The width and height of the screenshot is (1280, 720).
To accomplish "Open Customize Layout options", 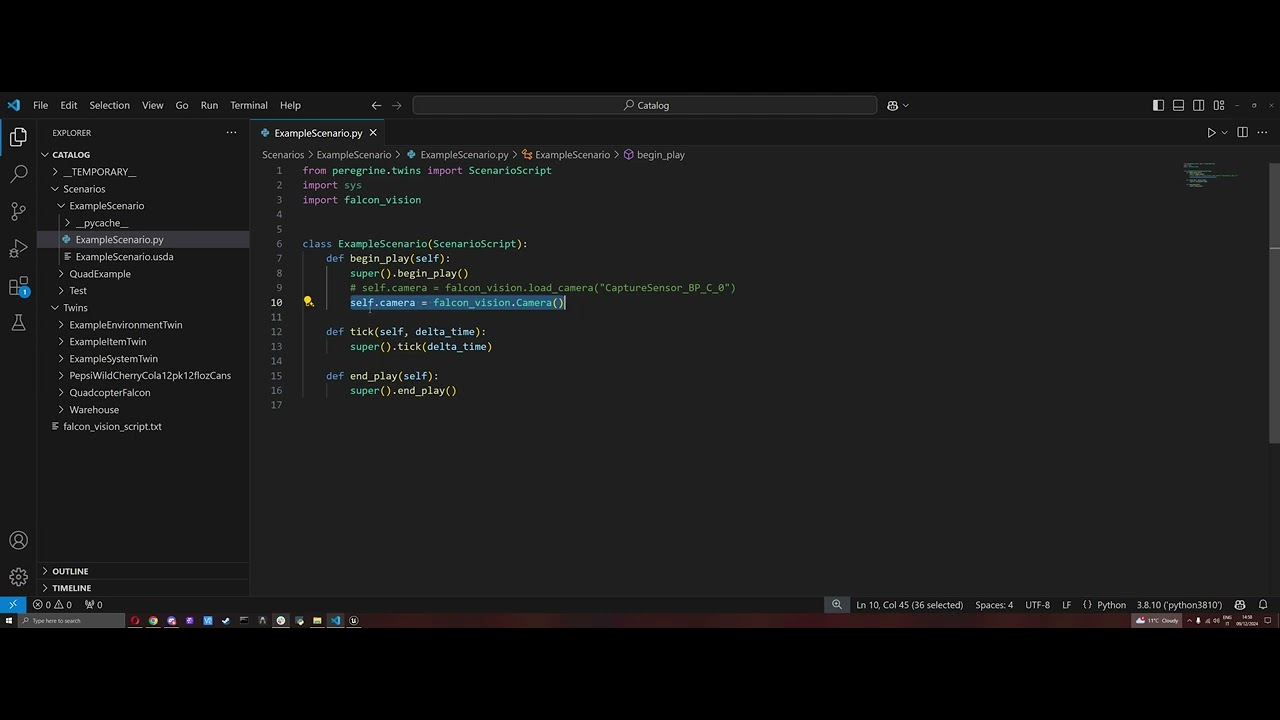I will [1218, 105].
